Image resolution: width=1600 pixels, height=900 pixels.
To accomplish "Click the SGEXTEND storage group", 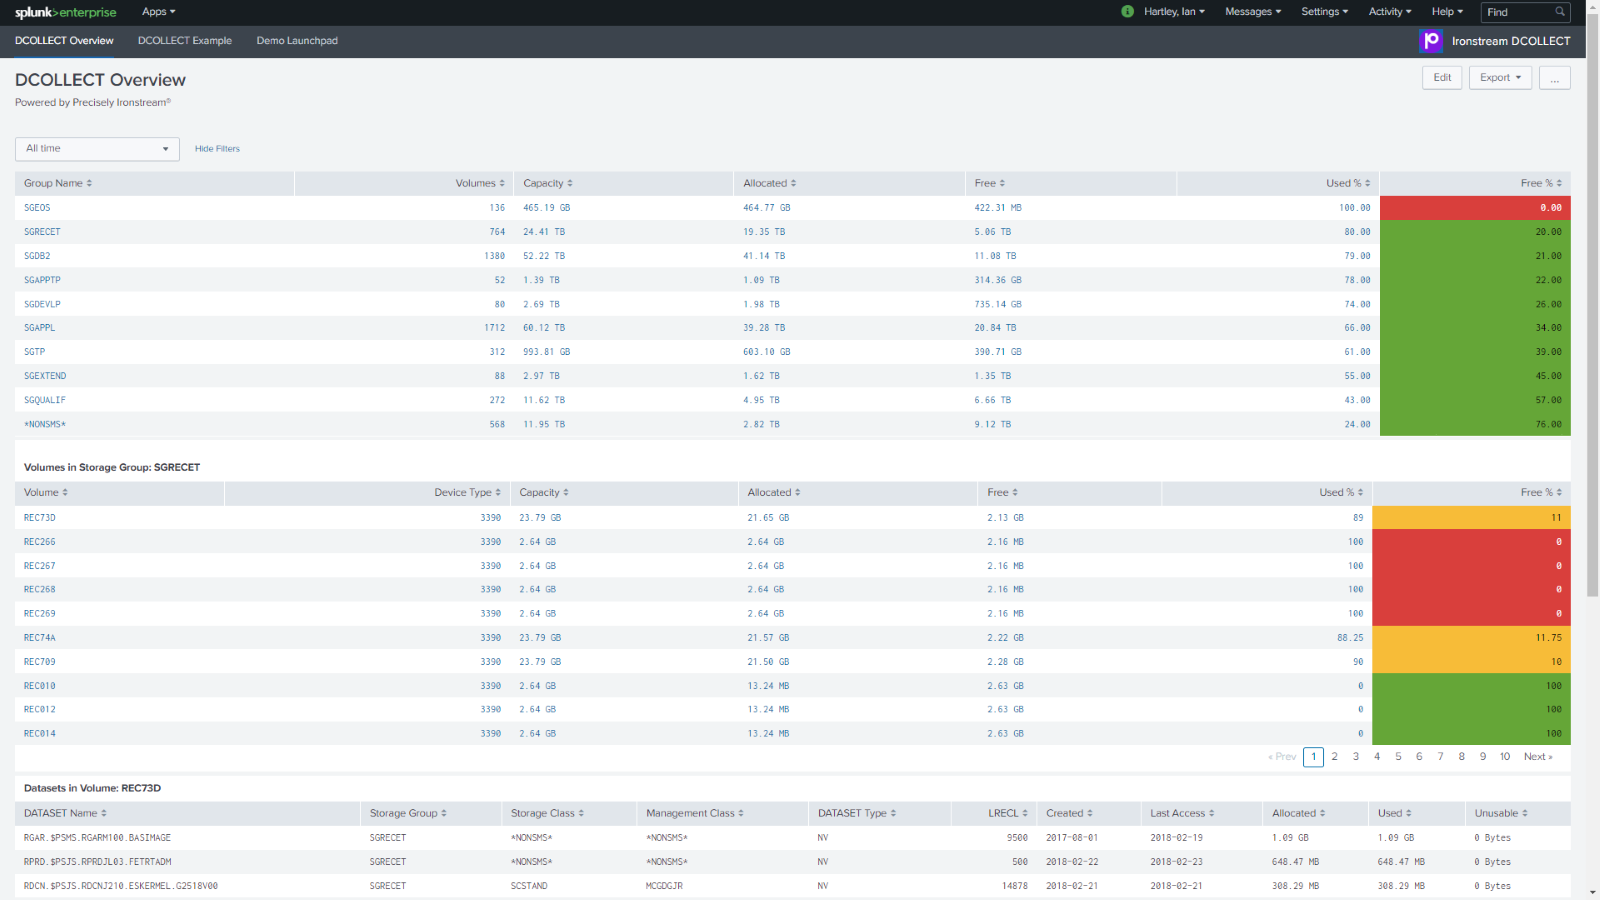I will pyautogui.click(x=45, y=376).
